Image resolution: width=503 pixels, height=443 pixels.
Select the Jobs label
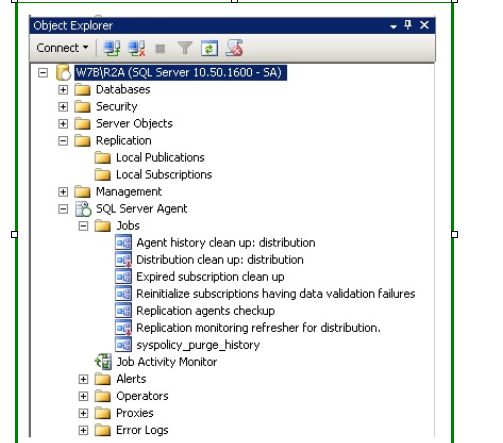(128, 226)
